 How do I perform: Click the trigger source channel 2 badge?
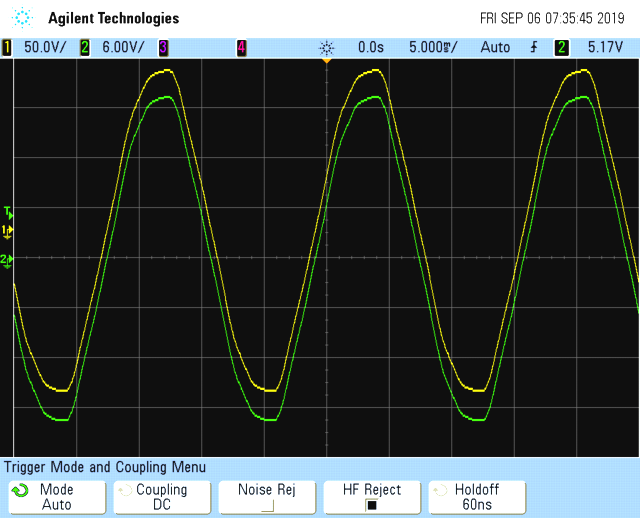coord(562,47)
